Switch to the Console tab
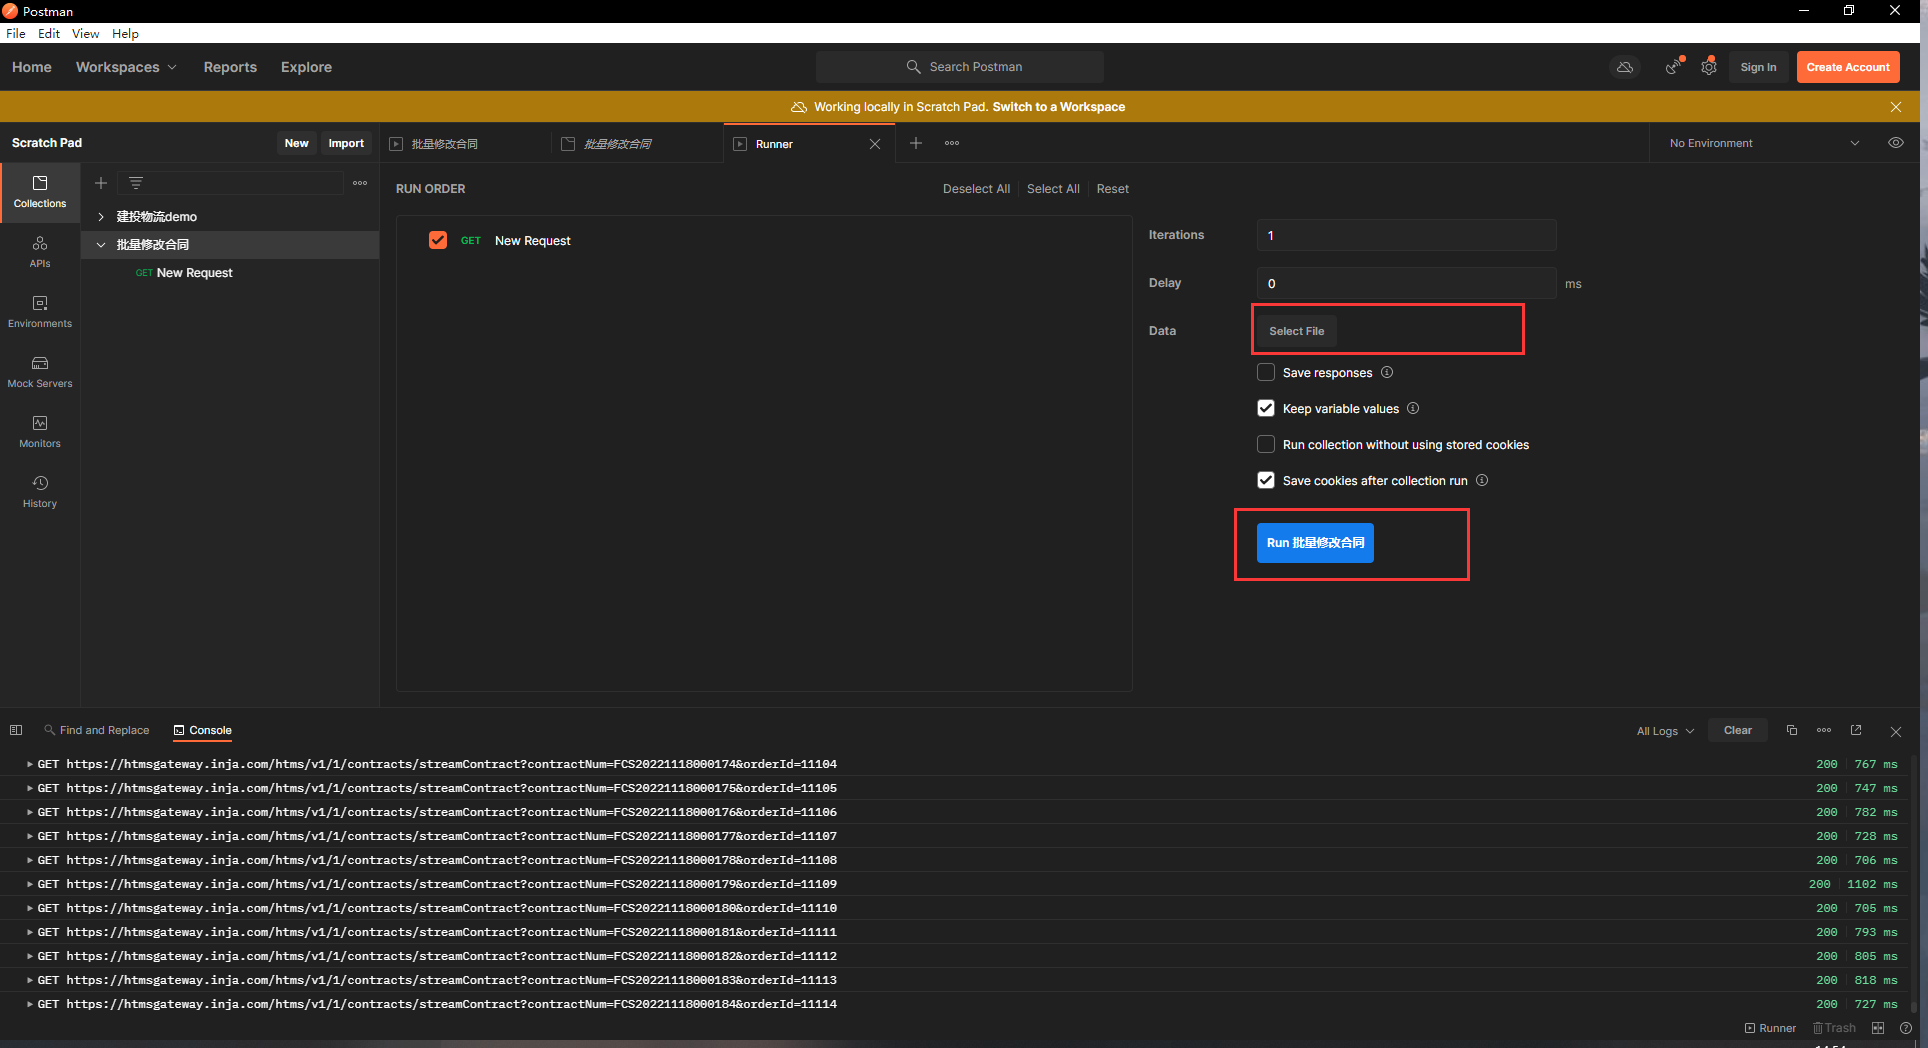The image size is (1928, 1048). point(202,730)
